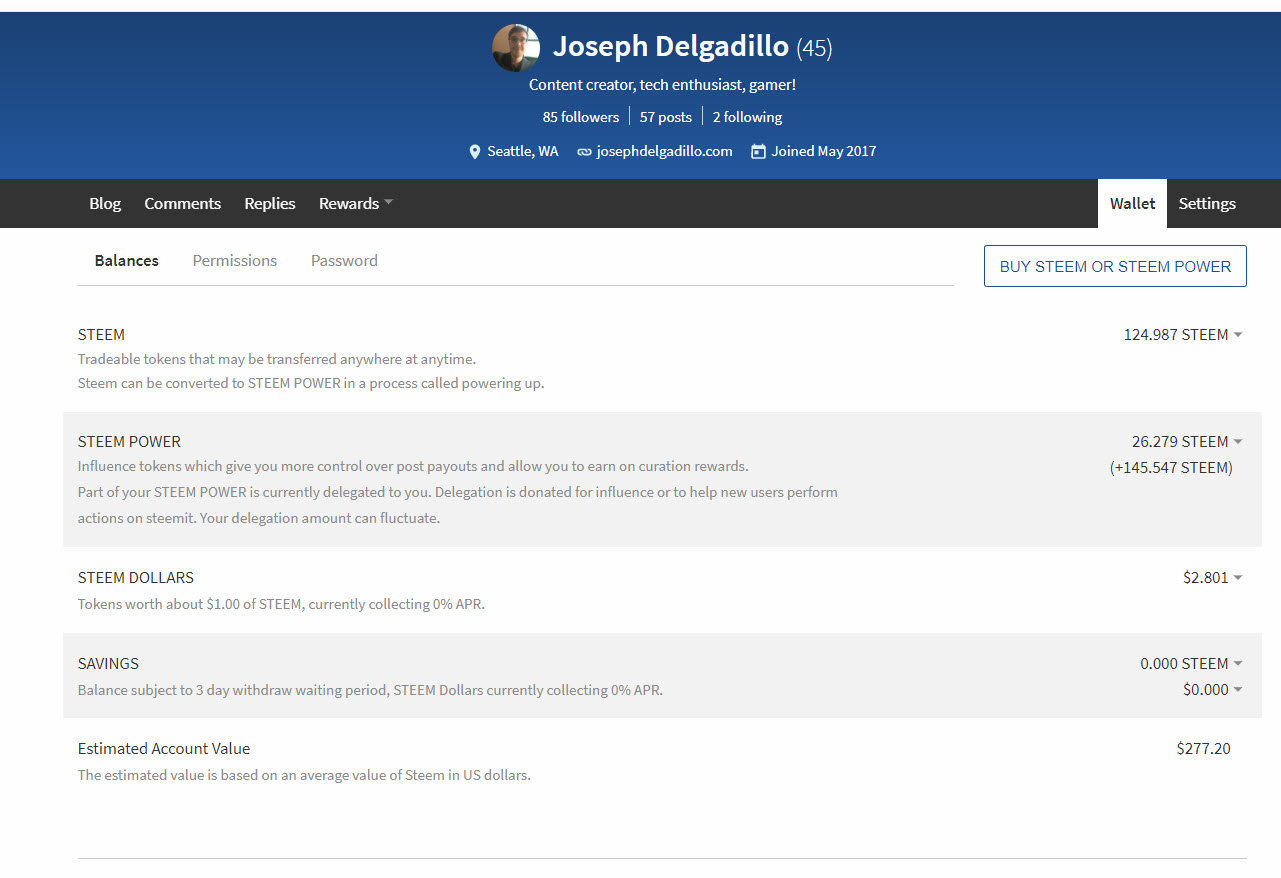1281x878 pixels.
Task: Open the Settings tab
Action: 1207,203
